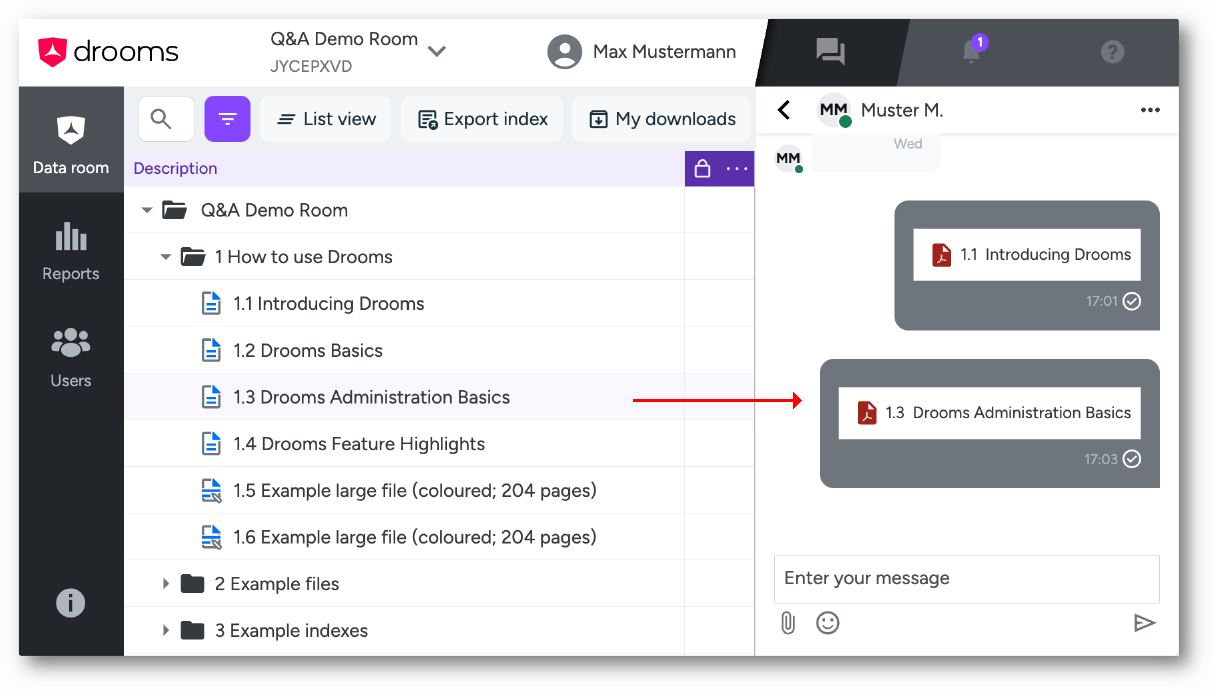1215x695 pixels.
Task: Click the file icon of 1.6 Example large file
Action: pyautogui.click(x=211, y=537)
